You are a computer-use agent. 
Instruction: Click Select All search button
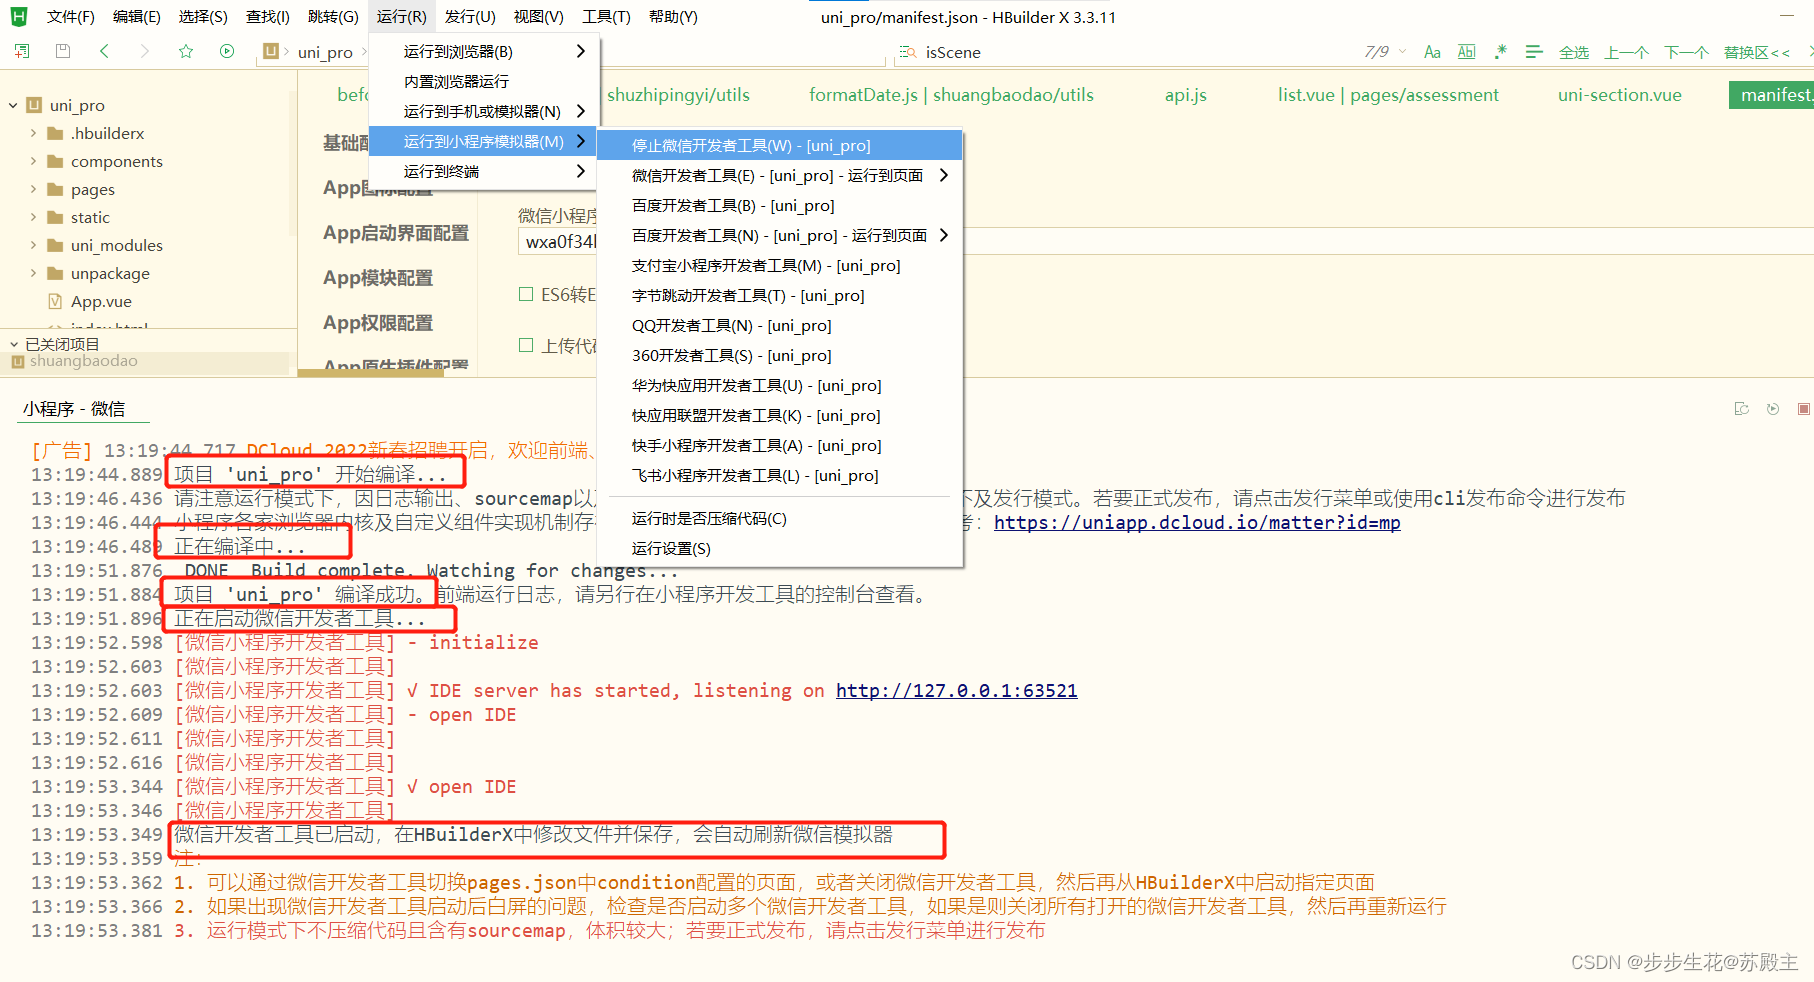point(1574,52)
